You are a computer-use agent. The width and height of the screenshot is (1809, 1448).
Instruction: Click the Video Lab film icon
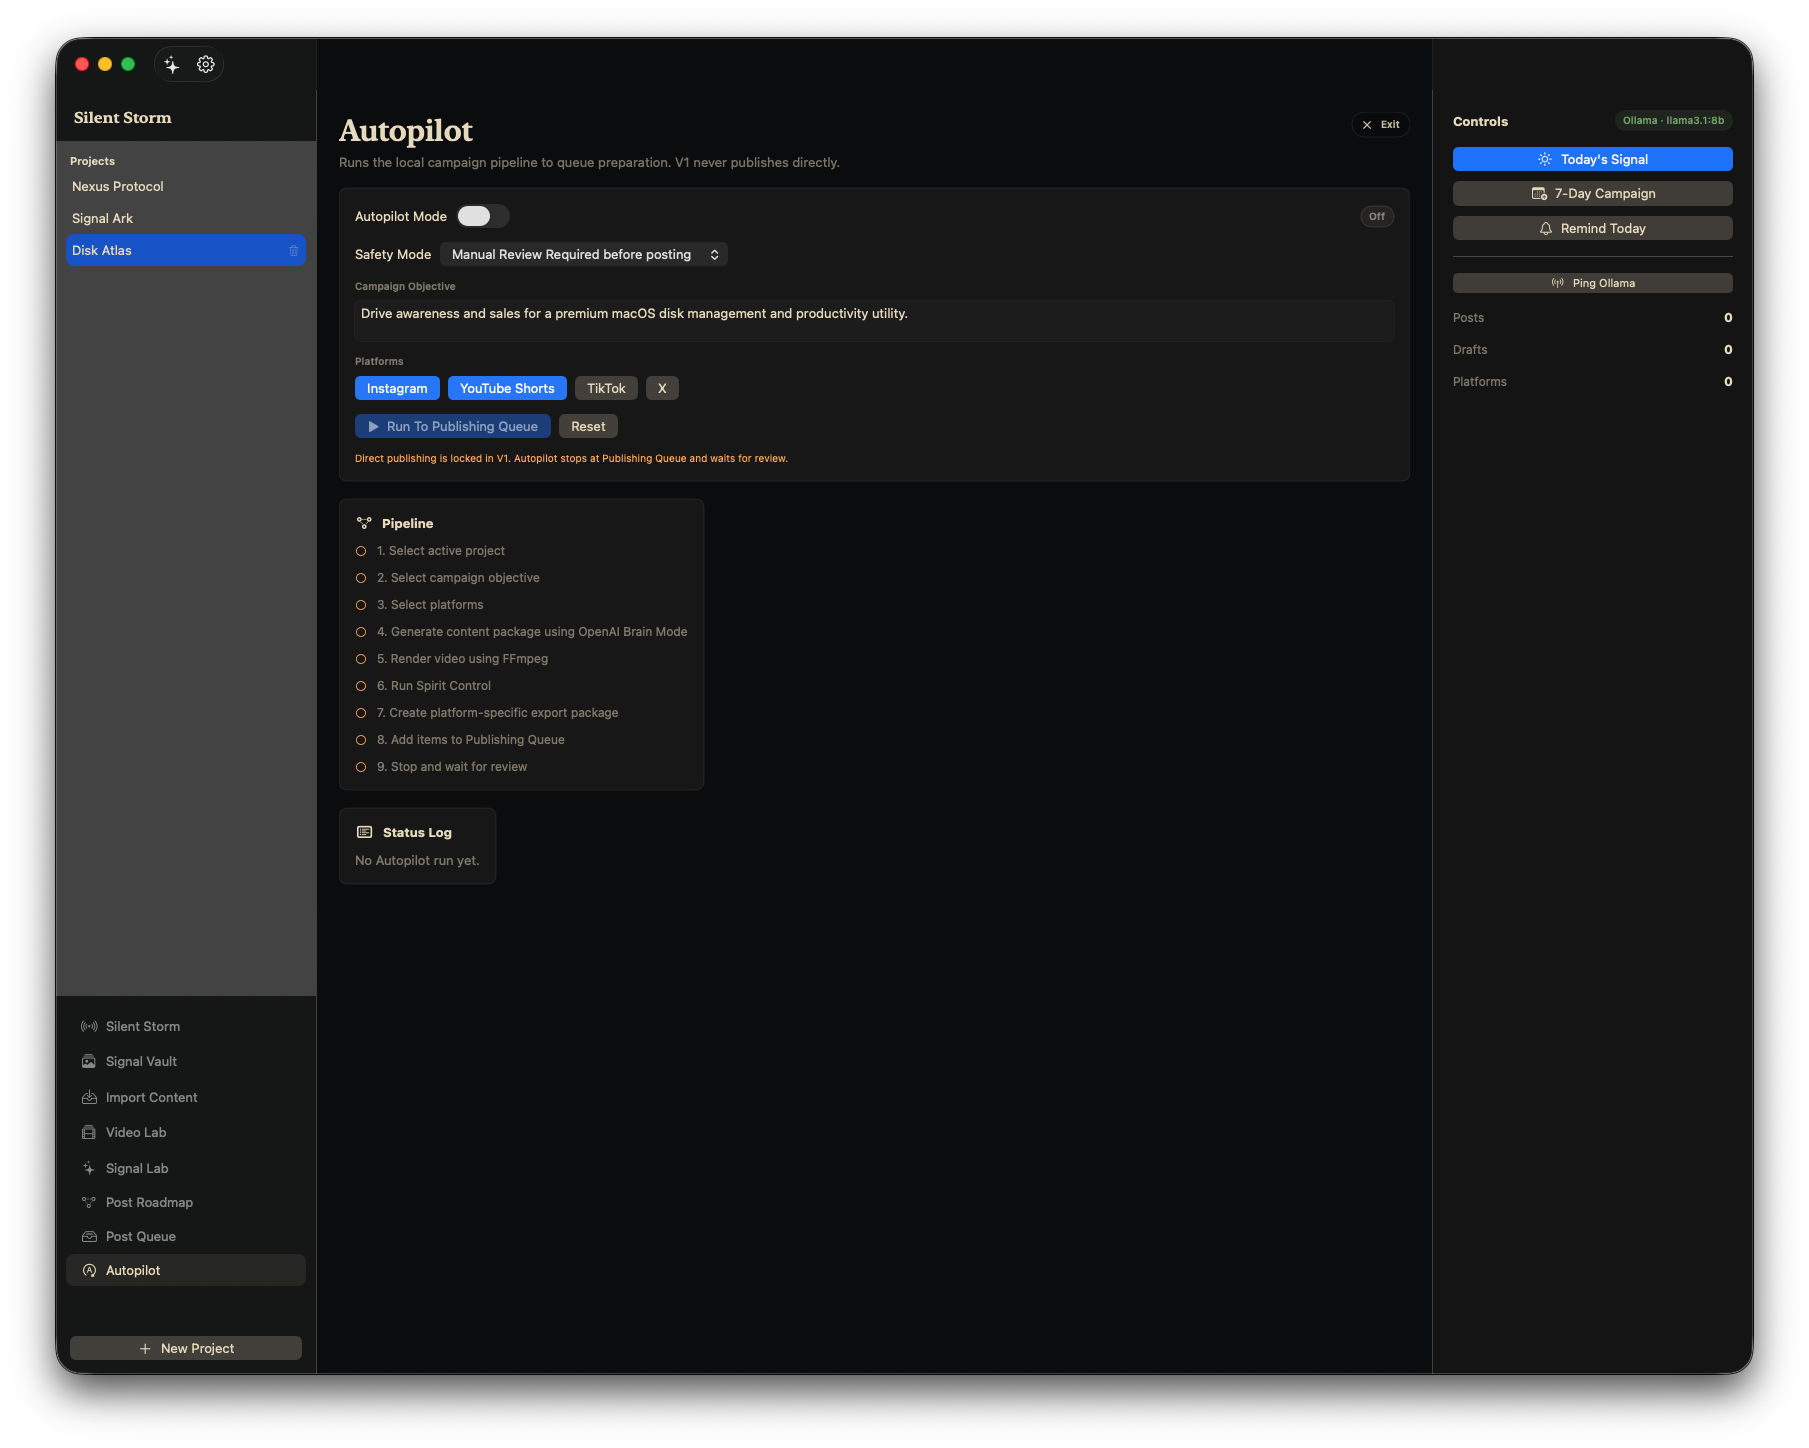tap(89, 1133)
